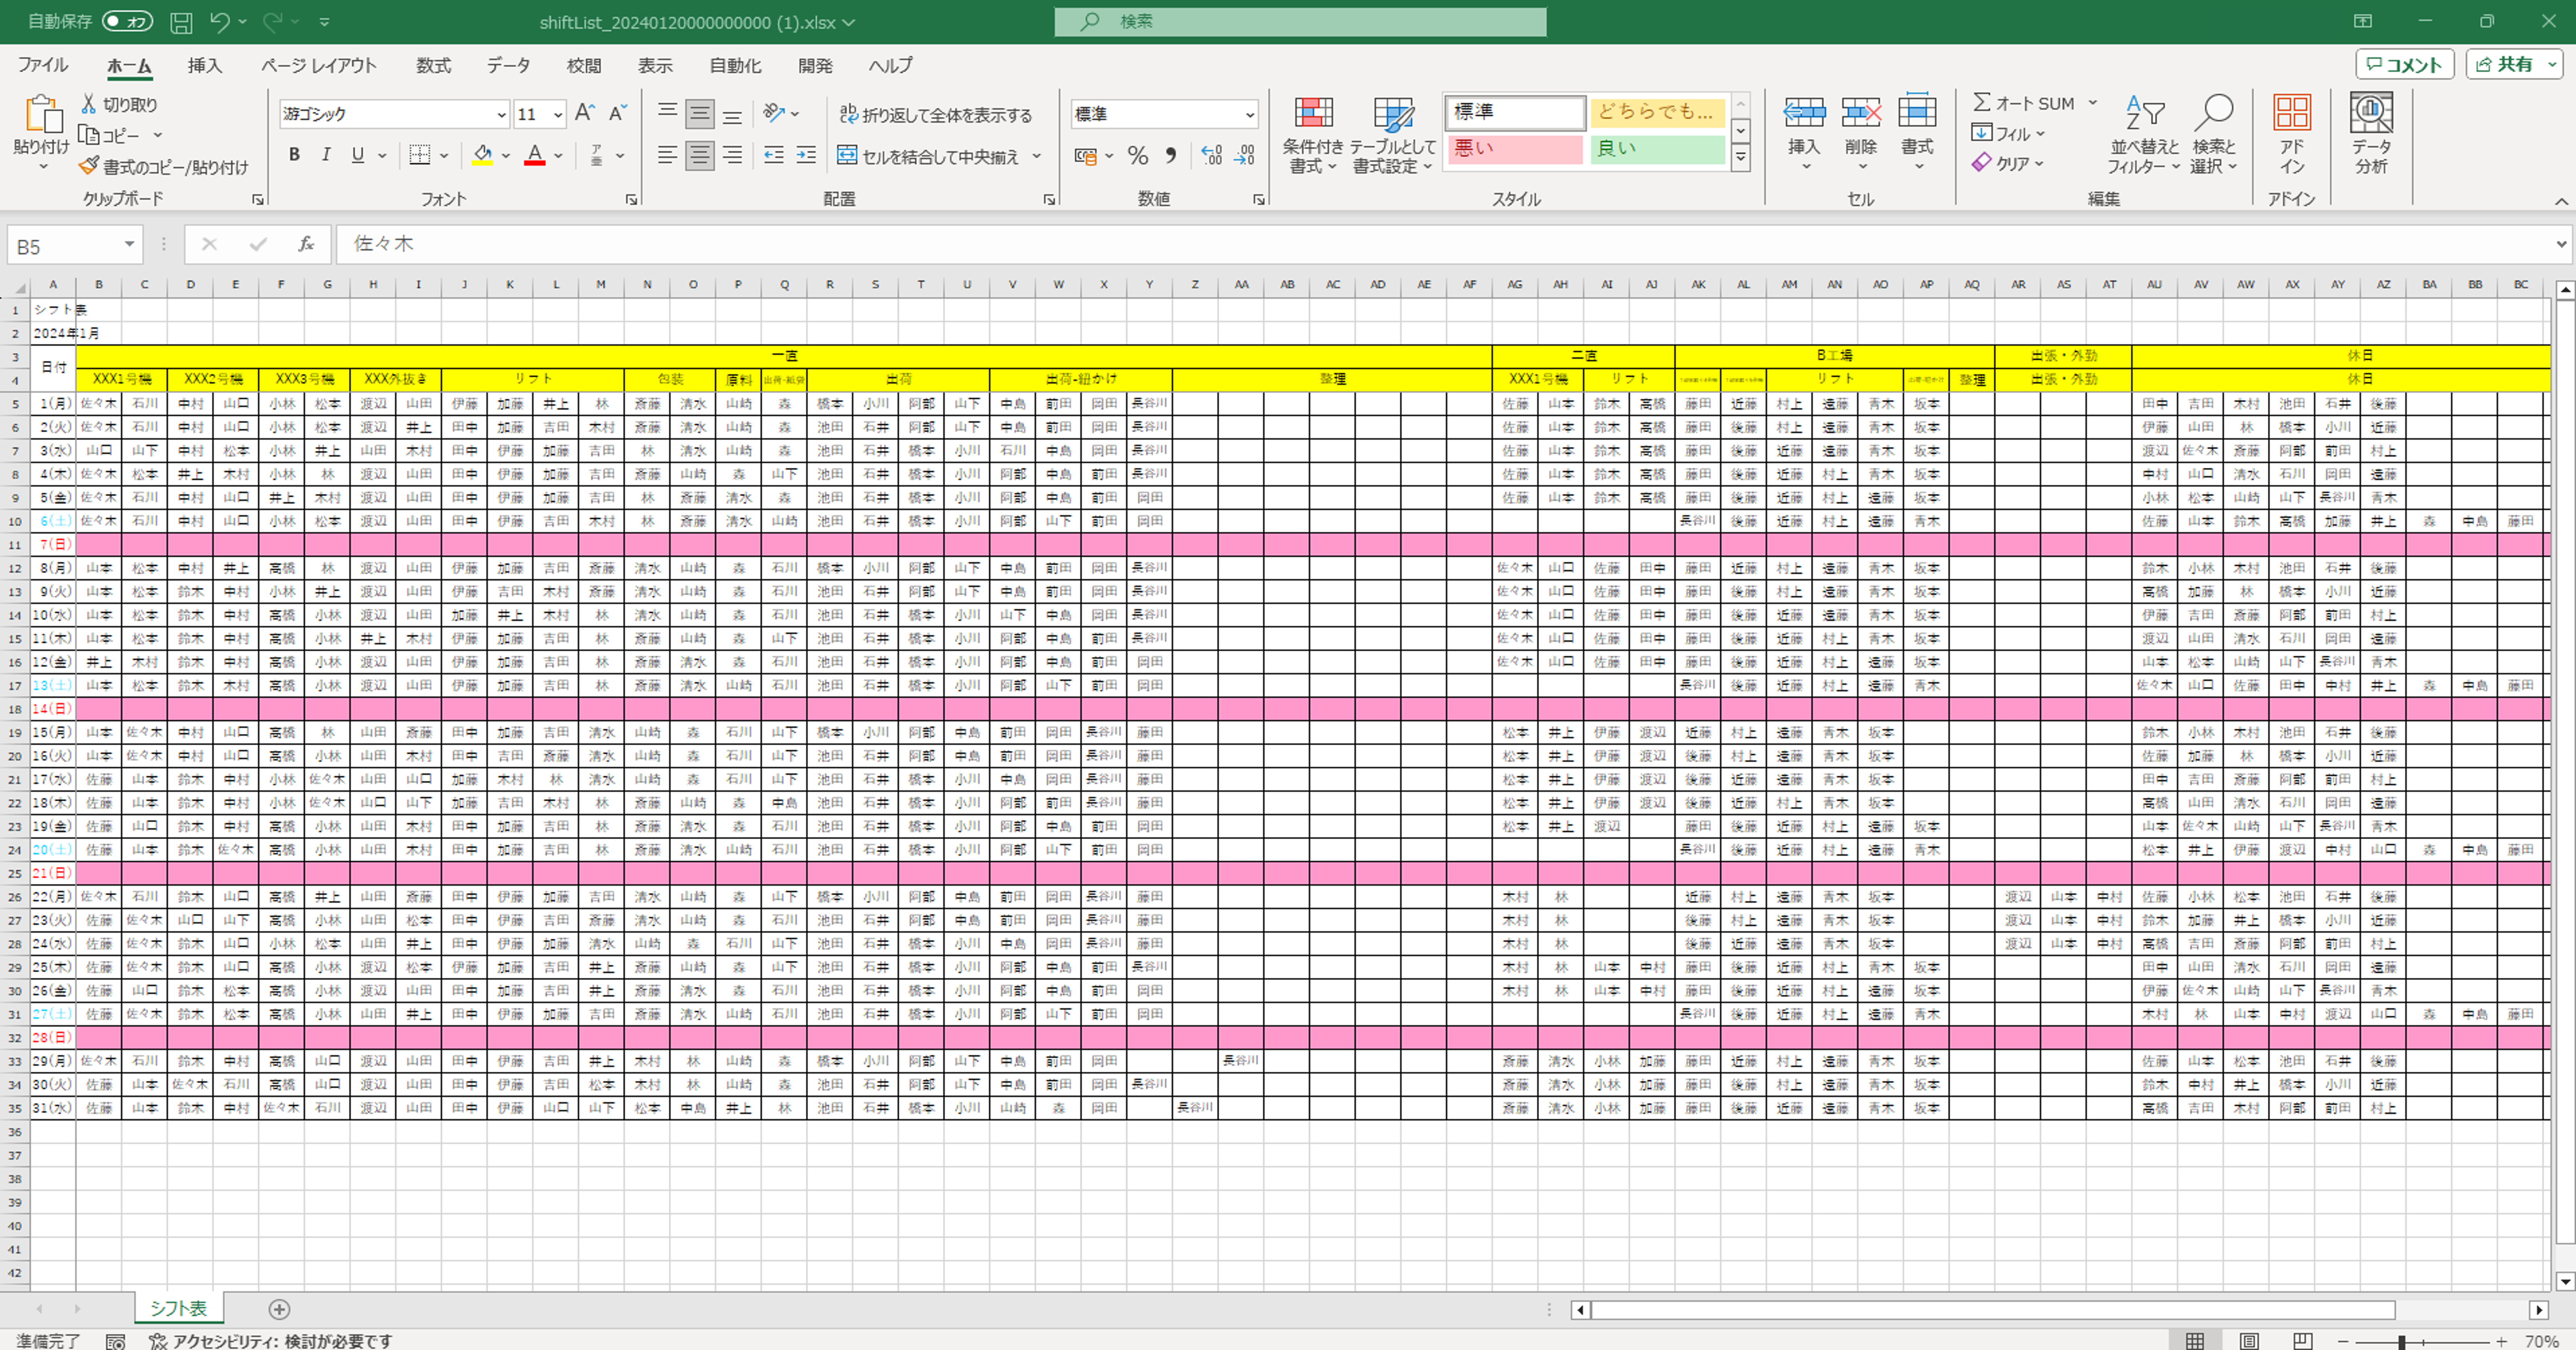
Task: Click Increase Decimal icon
Action: 1211,155
